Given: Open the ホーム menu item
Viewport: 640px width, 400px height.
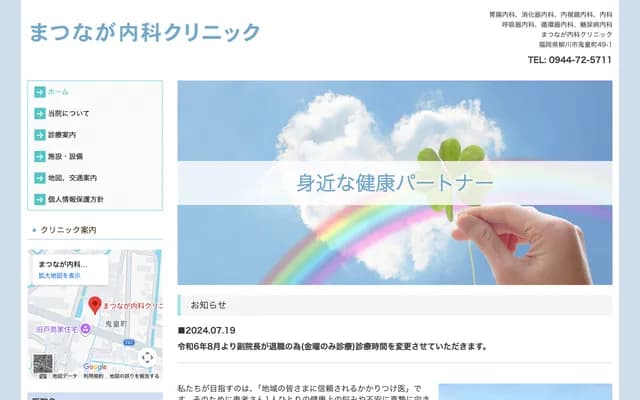Looking at the screenshot, I should (58, 92).
